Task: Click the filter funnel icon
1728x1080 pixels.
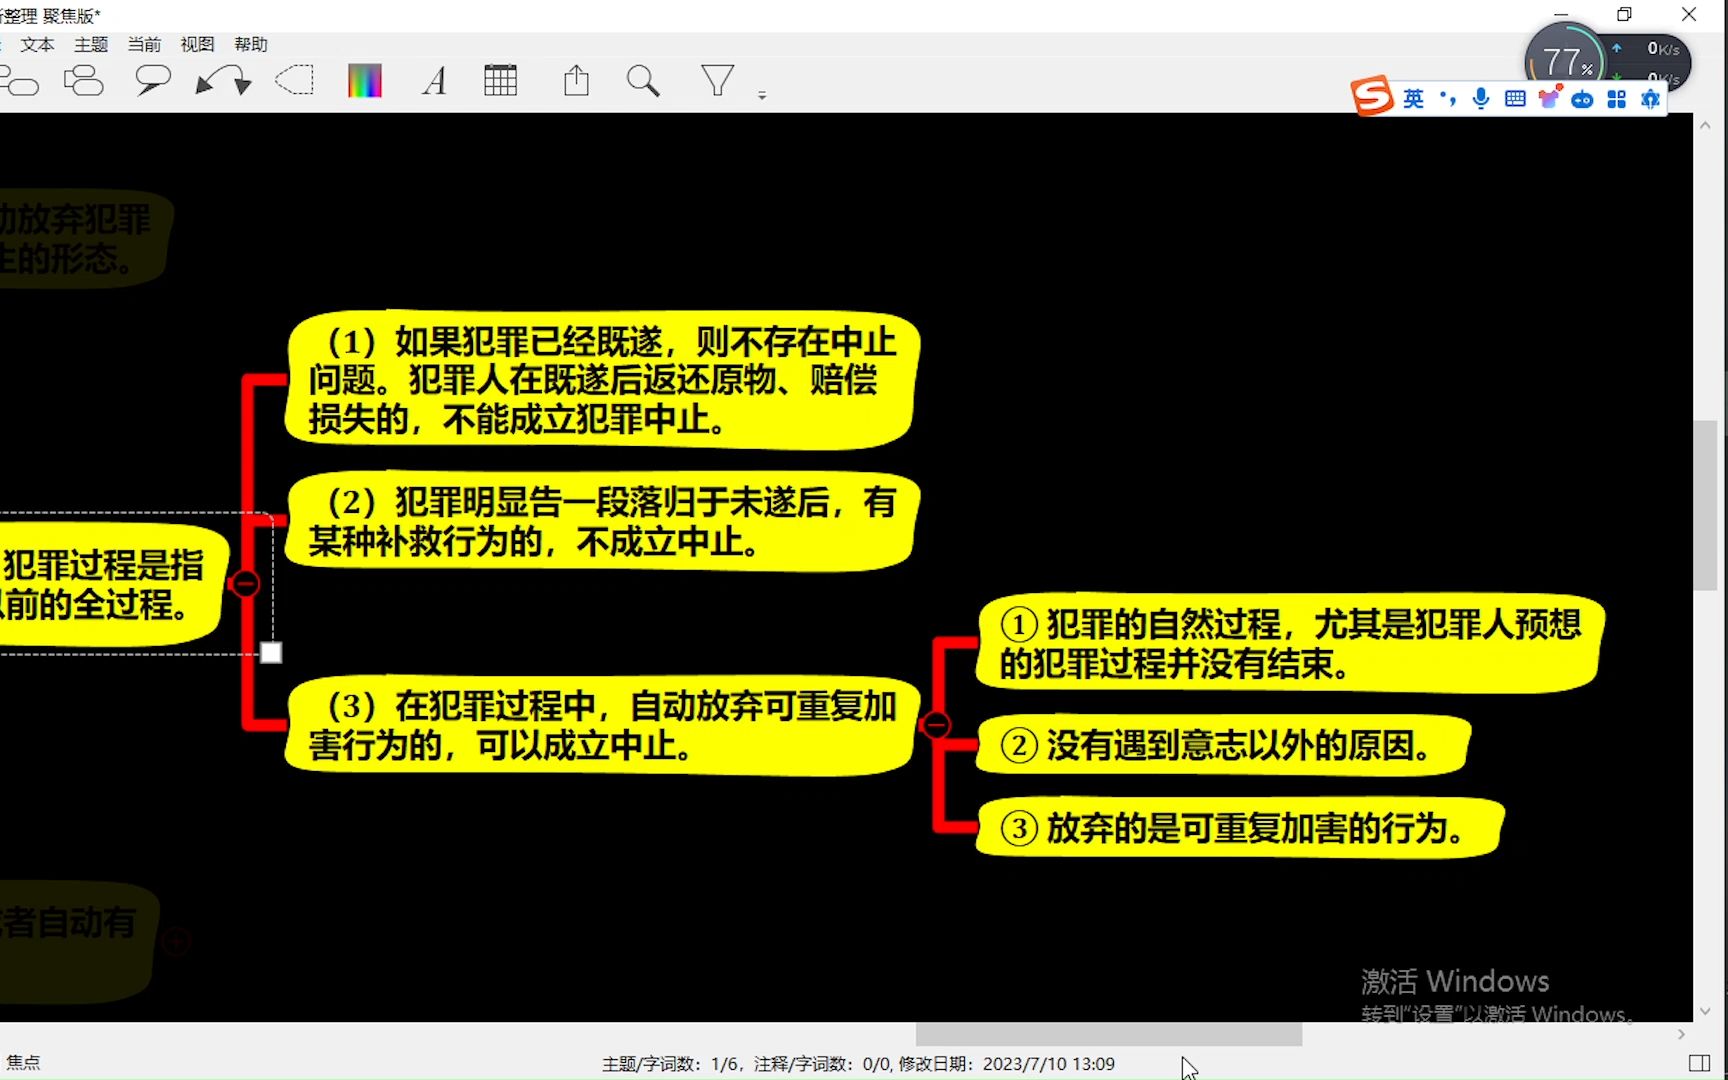Action: (x=717, y=81)
